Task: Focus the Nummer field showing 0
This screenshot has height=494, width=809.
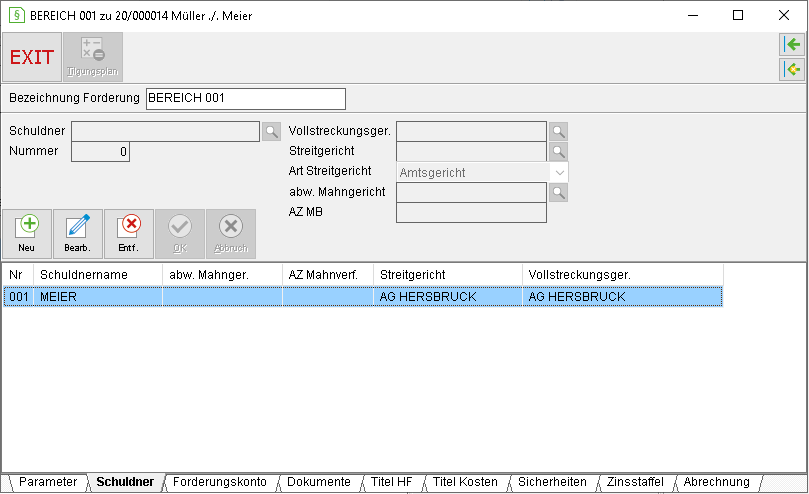Action: click(x=100, y=152)
